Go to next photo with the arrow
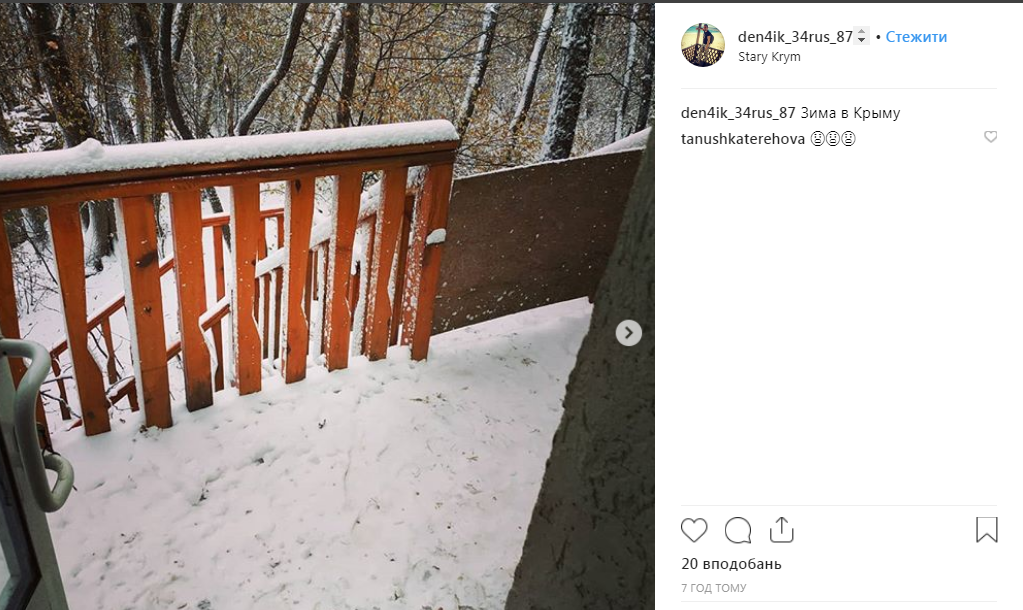Screen dimensions: 1023x610 [x=628, y=333]
